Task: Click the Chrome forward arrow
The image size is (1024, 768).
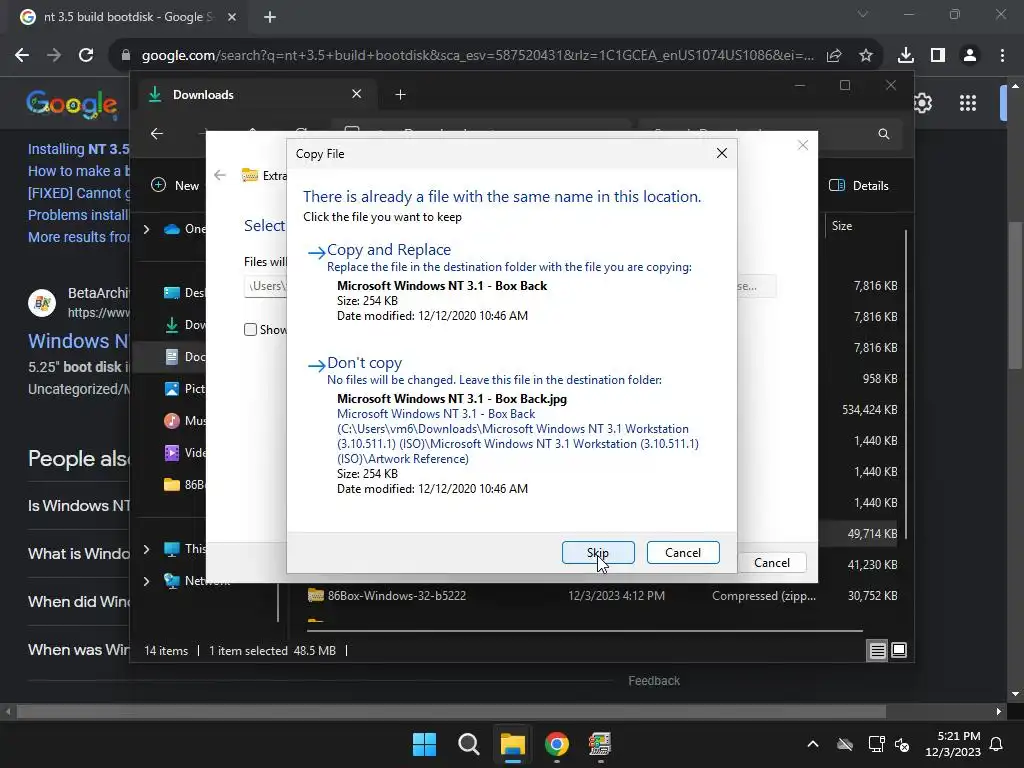Action: click(54, 56)
